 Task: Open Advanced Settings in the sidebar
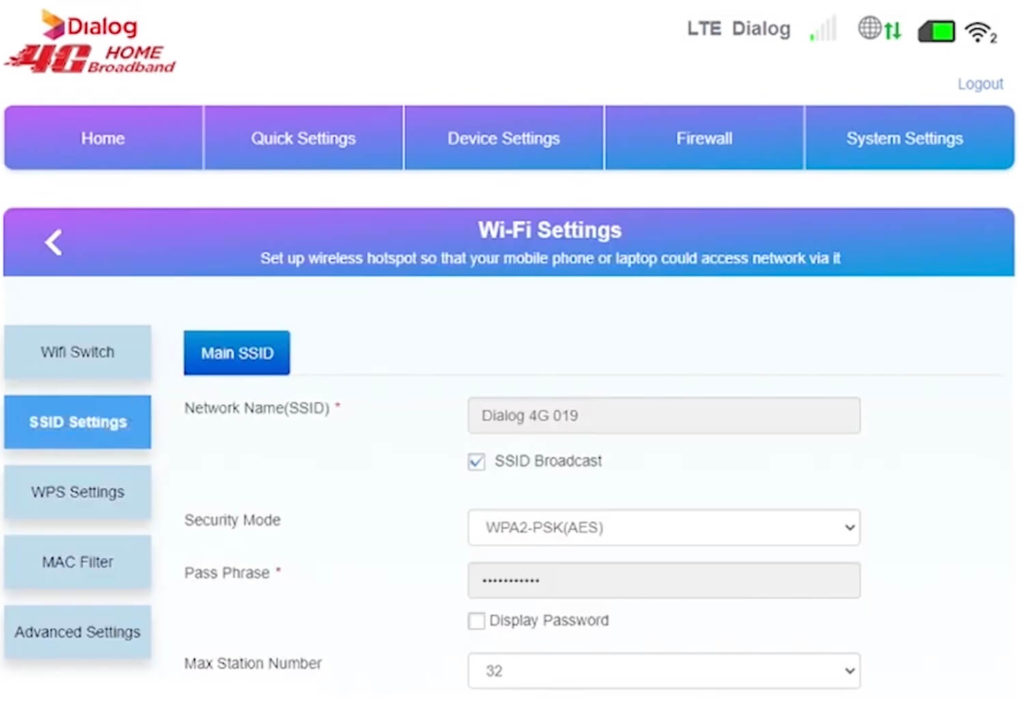(77, 631)
